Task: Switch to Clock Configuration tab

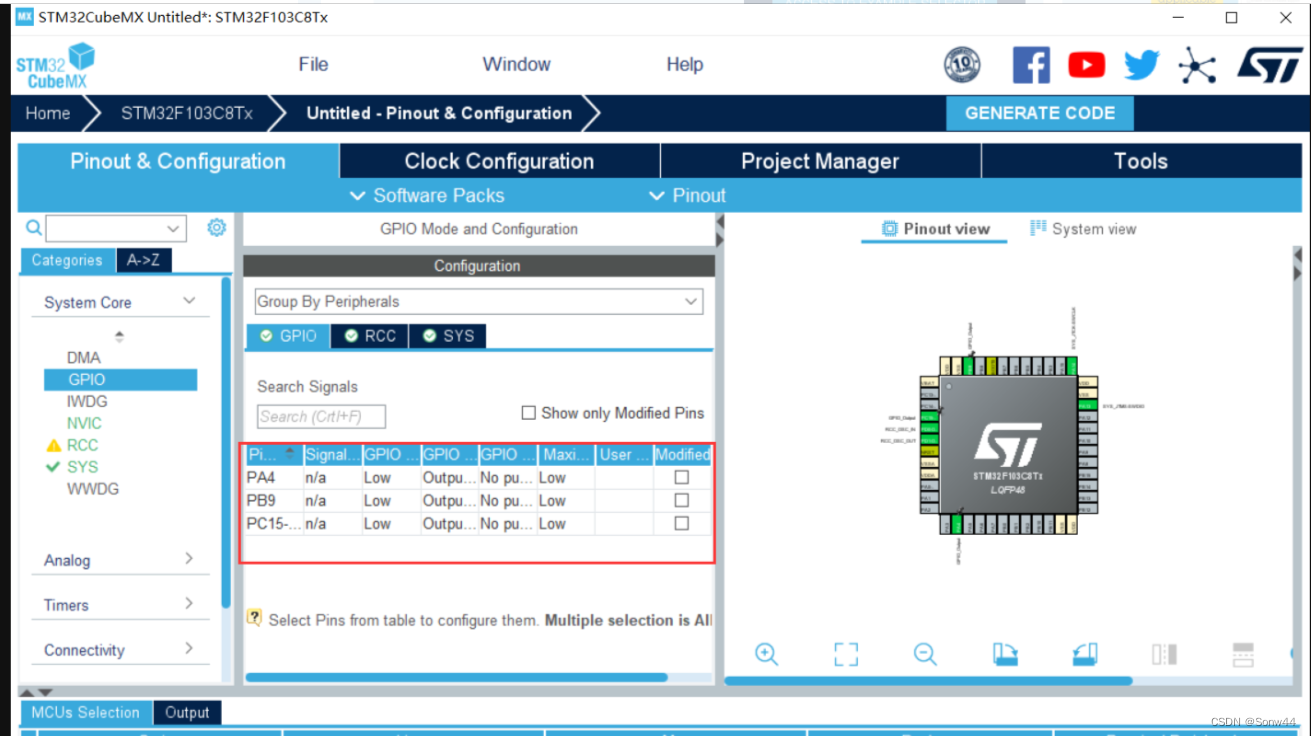Action: [x=499, y=161]
